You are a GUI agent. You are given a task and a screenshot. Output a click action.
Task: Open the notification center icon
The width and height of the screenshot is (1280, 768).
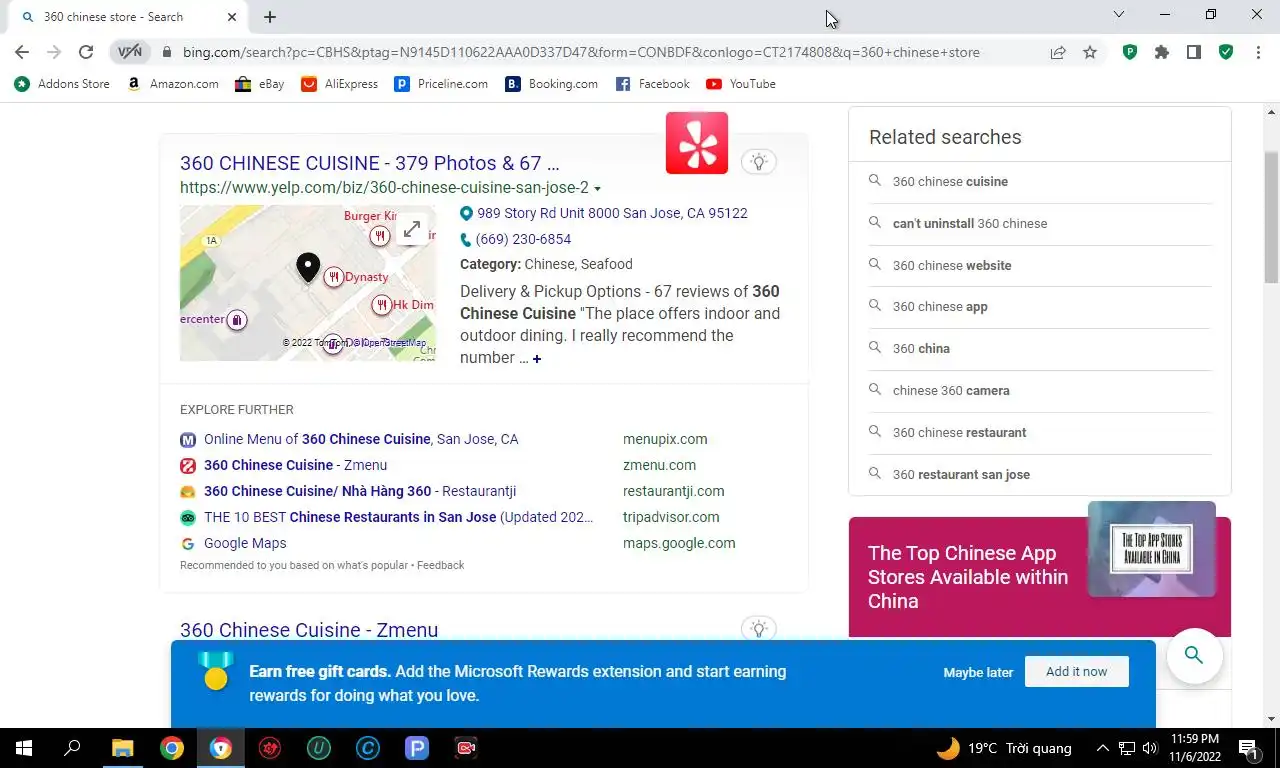(1248, 747)
